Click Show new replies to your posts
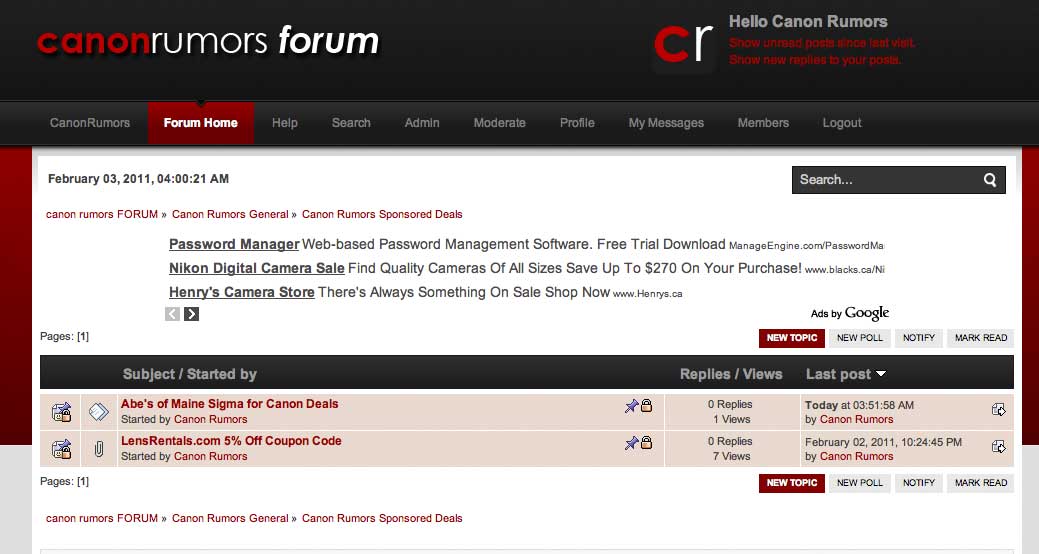1039x554 pixels. click(x=815, y=60)
